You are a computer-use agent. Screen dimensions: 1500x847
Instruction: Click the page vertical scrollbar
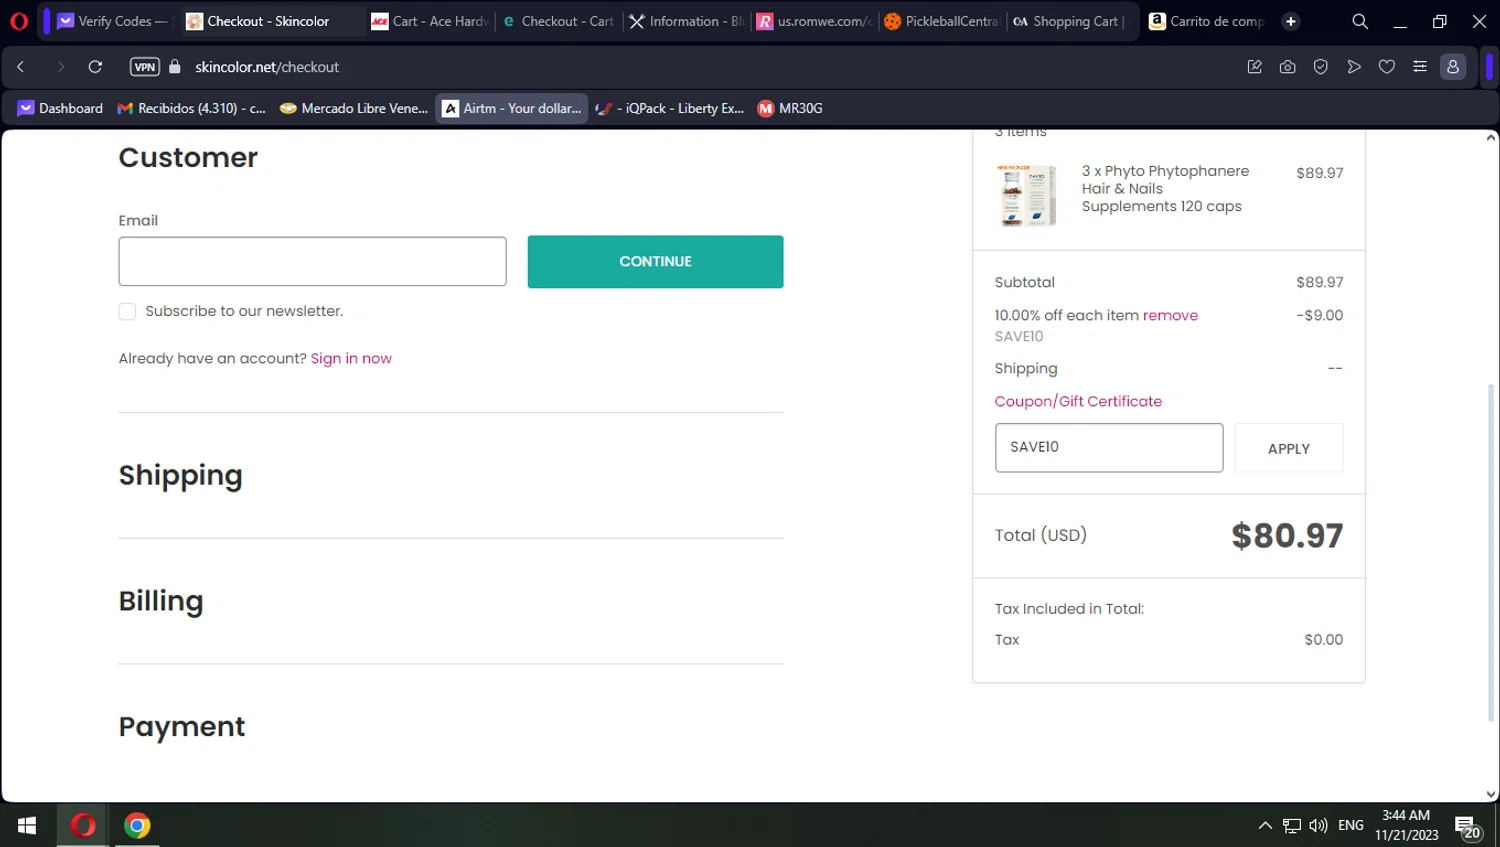pyautogui.click(x=1491, y=552)
